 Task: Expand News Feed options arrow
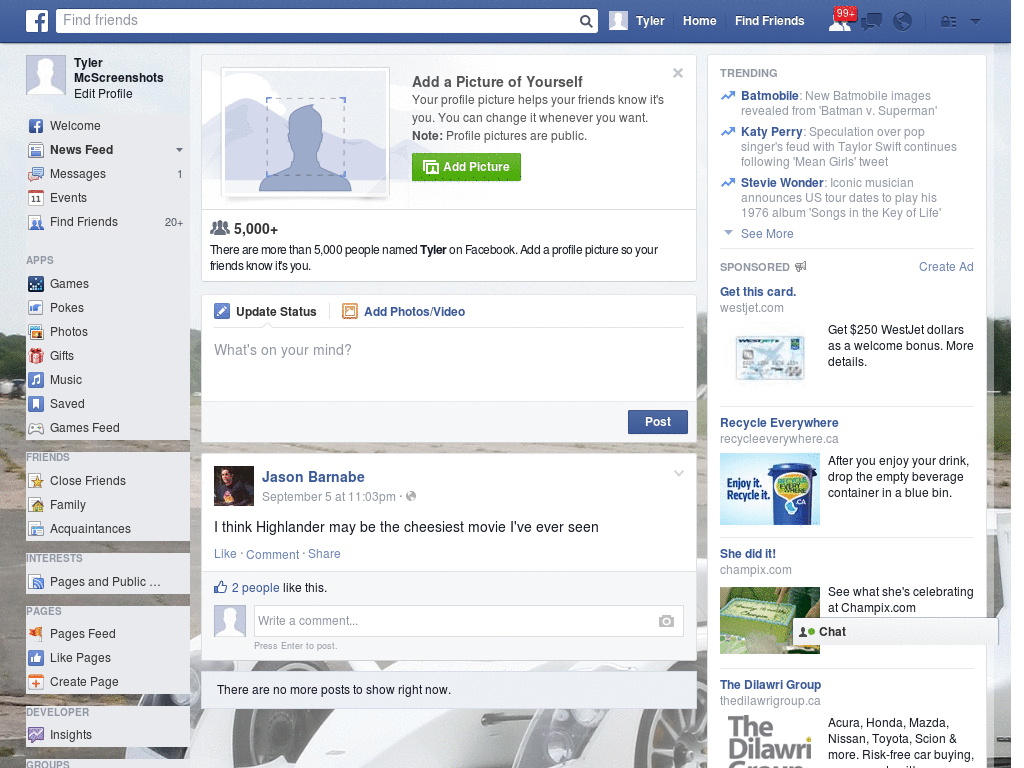(x=179, y=150)
